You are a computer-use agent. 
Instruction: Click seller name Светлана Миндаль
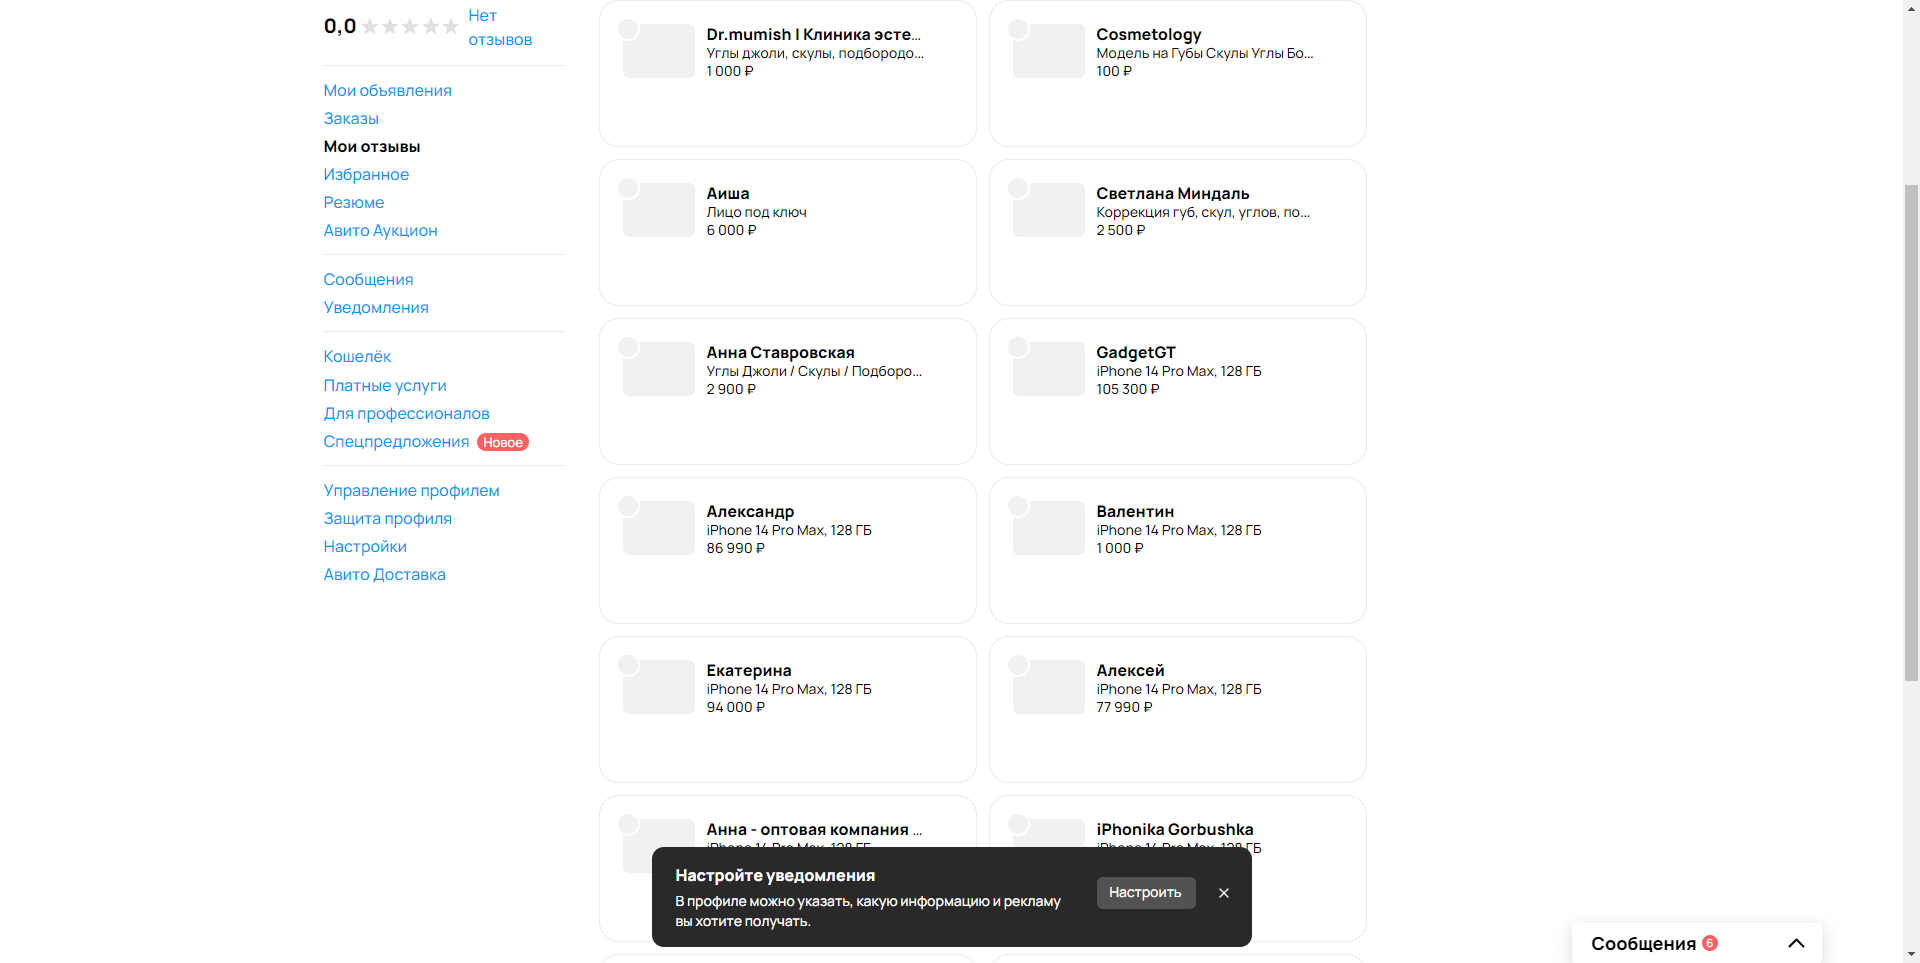[1172, 193]
